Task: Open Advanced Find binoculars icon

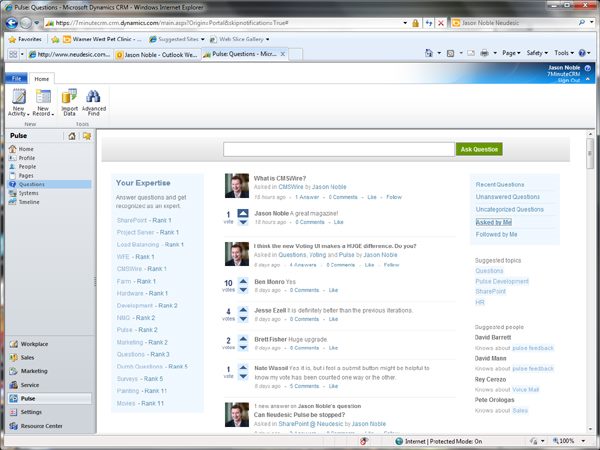Action: [x=93, y=102]
